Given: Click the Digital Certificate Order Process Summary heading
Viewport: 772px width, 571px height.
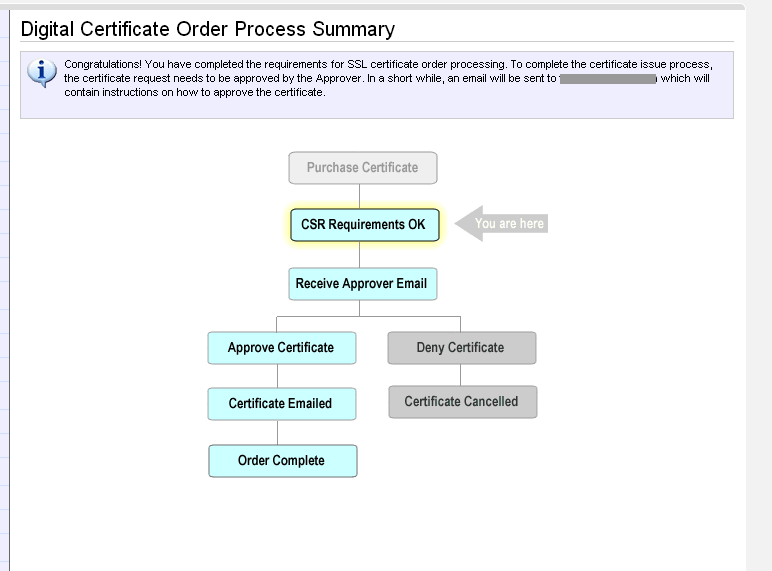Looking at the screenshot, I should coord(208,29).
